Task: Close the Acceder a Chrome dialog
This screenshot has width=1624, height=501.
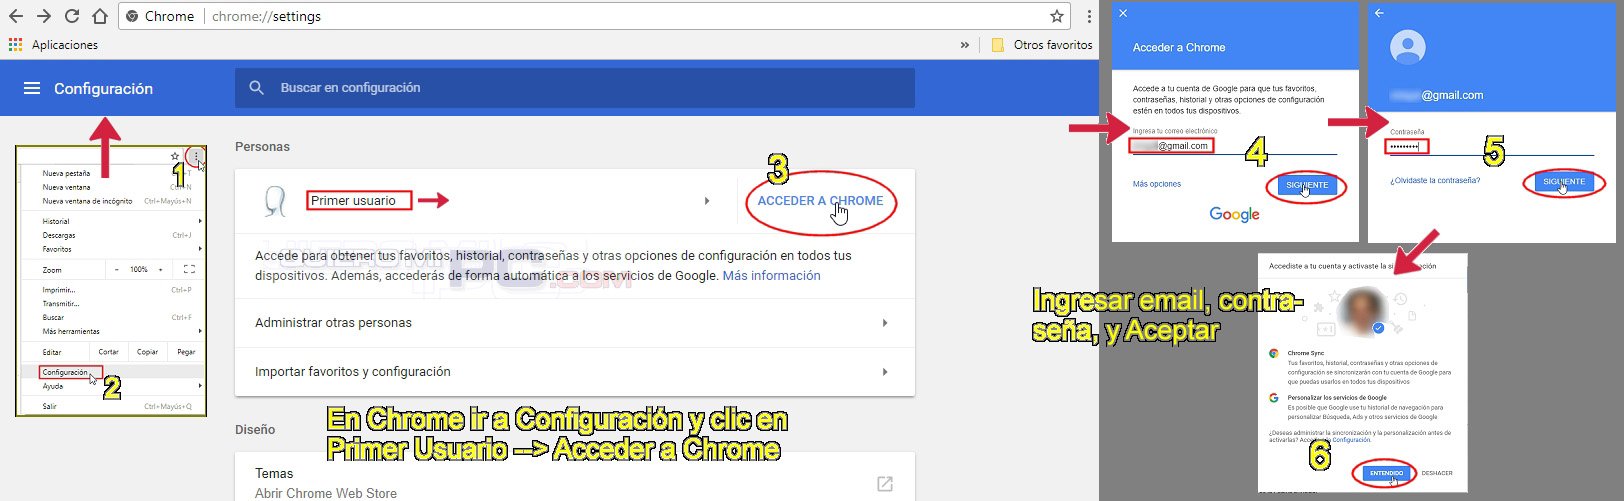Action: 1123,13
